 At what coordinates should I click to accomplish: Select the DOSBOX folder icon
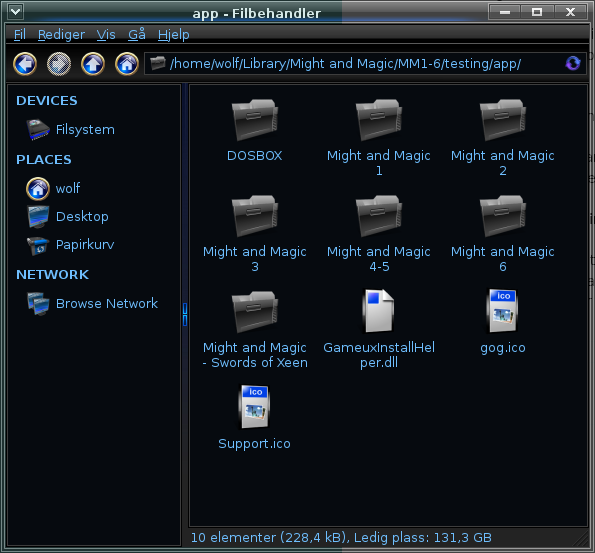(255, 120)
